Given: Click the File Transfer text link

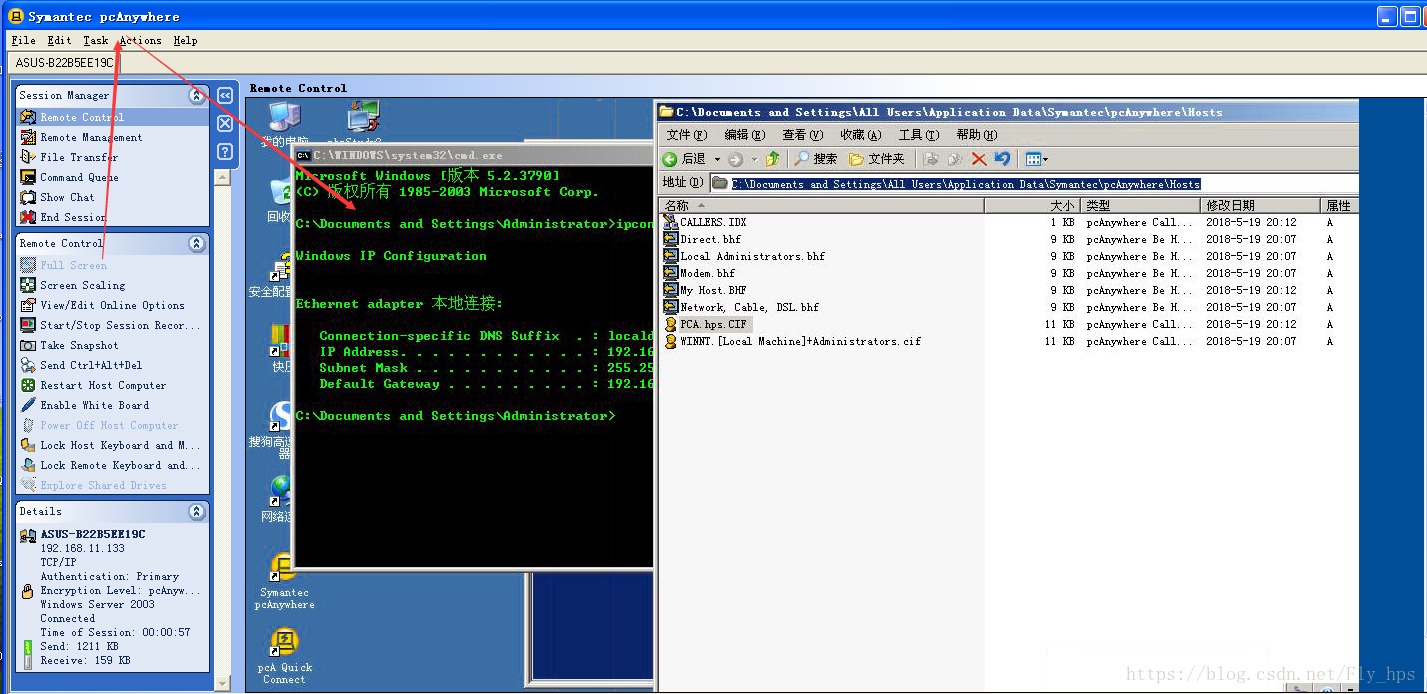Looking at the screenshot, I should click(79, 157).
